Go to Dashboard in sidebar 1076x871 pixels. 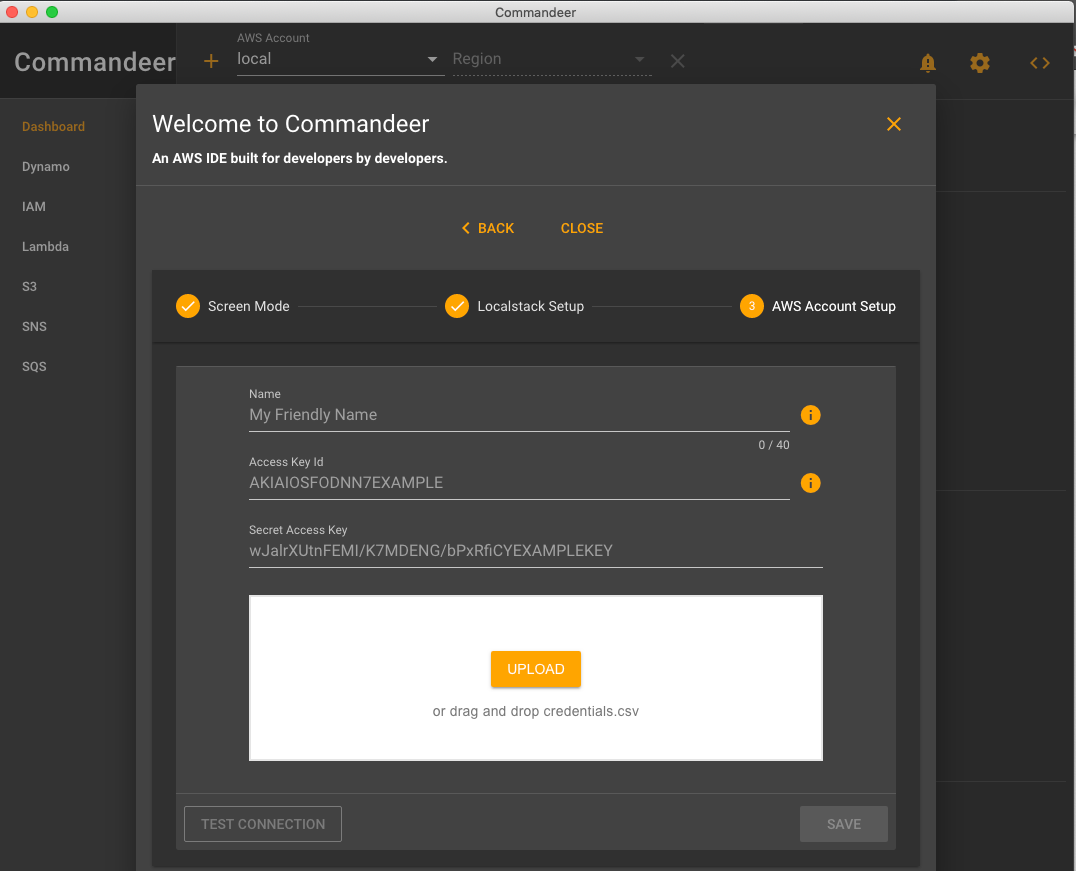click(x=54, y=126)
